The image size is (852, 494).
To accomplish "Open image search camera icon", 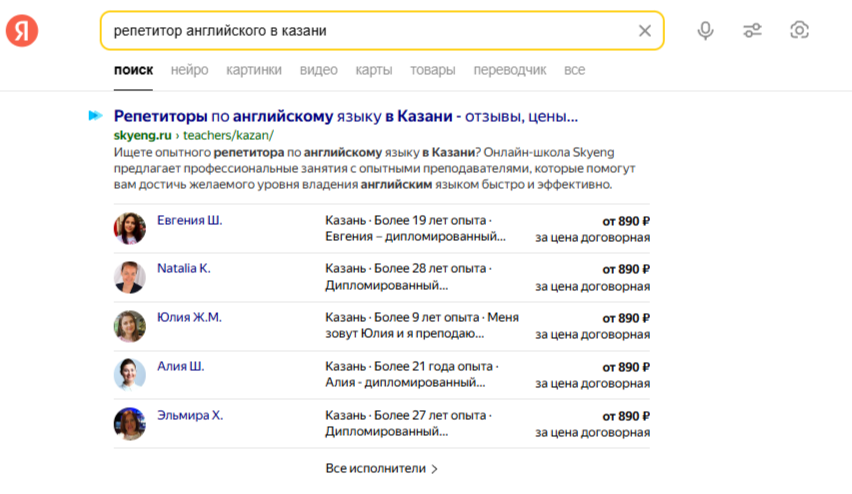I will point(799,31).
